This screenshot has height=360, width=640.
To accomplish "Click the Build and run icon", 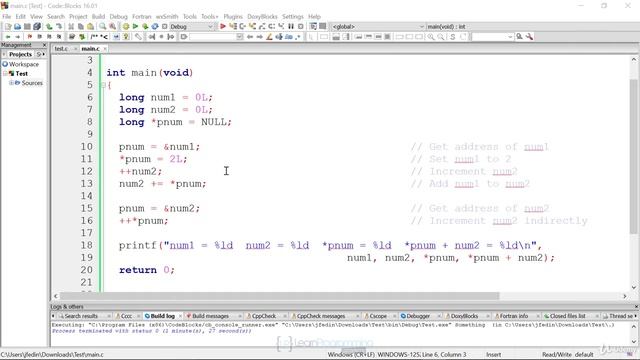I will (145, 27).
